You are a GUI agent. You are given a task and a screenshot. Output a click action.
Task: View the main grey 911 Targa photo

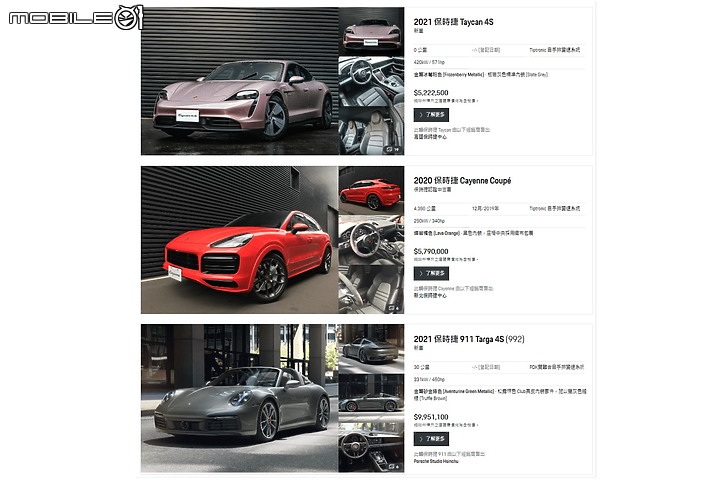click(240, 398)
